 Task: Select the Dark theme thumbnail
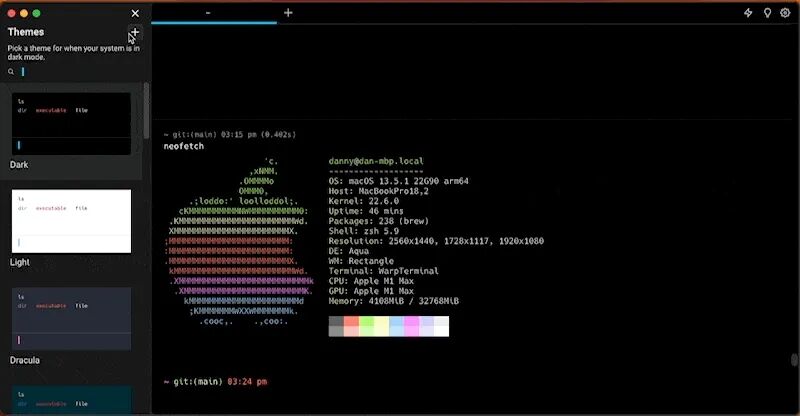71,124
